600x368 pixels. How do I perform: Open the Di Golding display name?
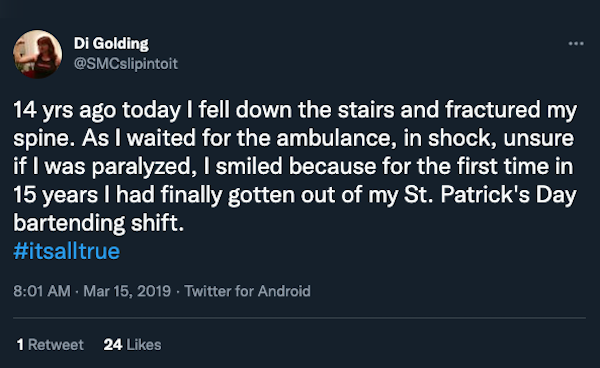[x=111, y=44]
